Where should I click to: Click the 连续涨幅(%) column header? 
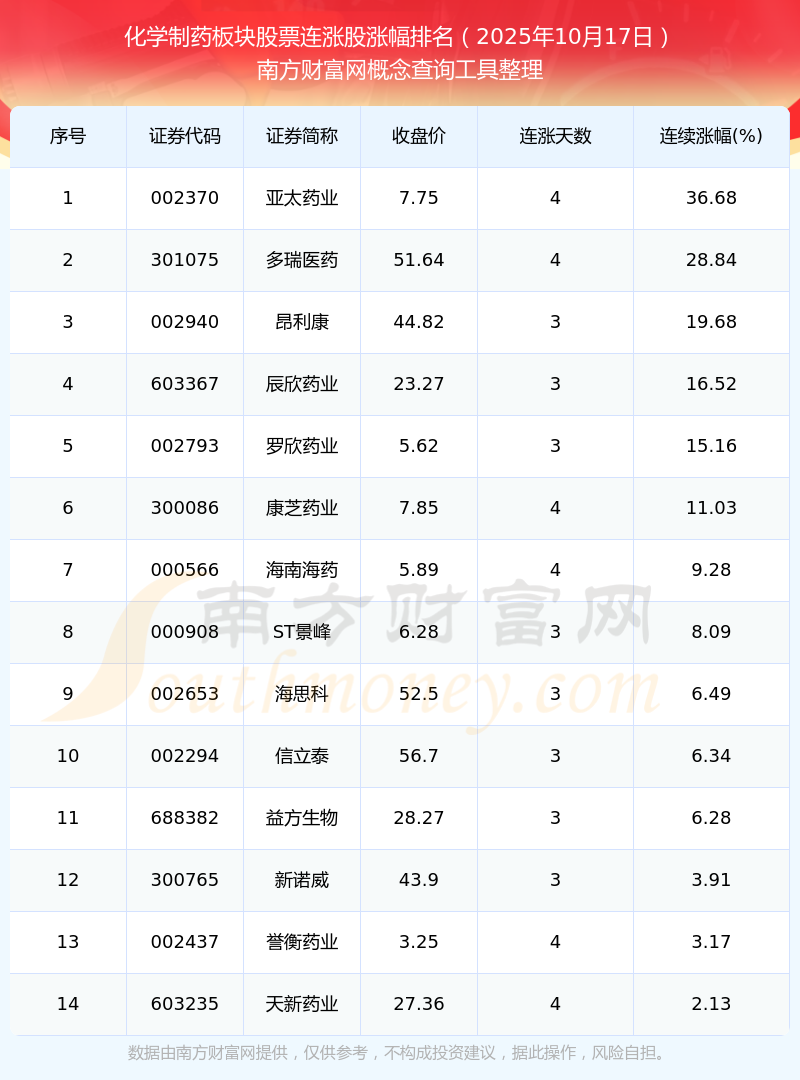click(x=711, y=136)
